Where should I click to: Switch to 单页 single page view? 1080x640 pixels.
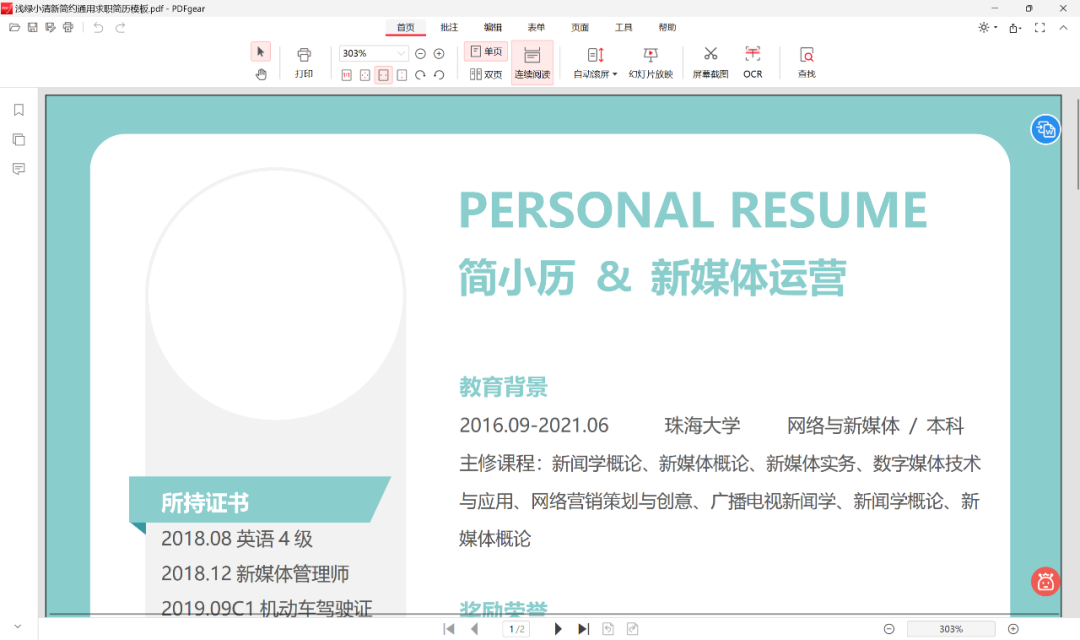[486, 52]
